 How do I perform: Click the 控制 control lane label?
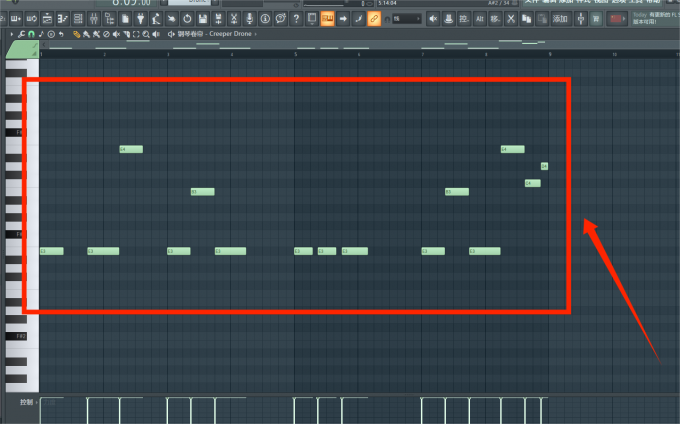click(x=27, y=402)
